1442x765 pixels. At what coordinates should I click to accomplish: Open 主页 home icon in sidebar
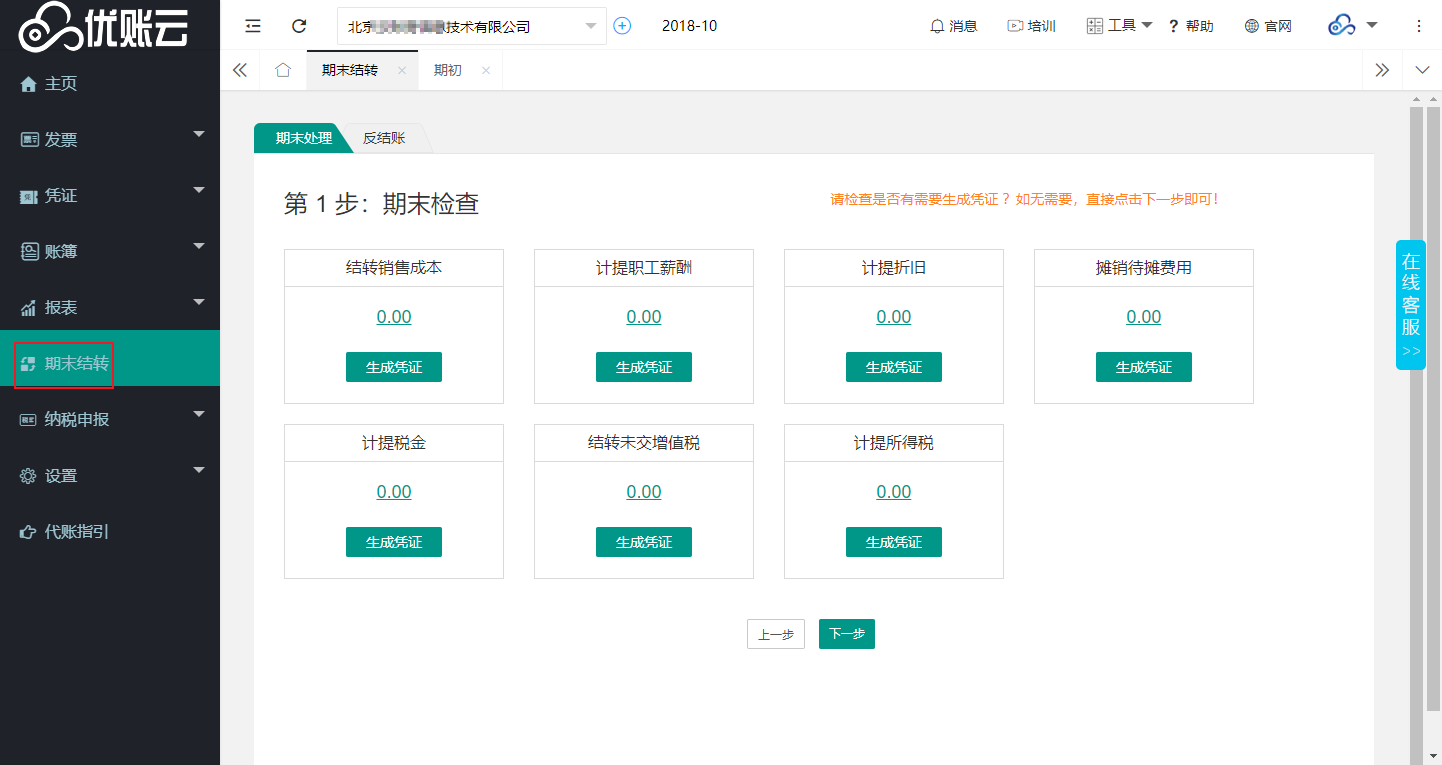(x=29, y=84)
